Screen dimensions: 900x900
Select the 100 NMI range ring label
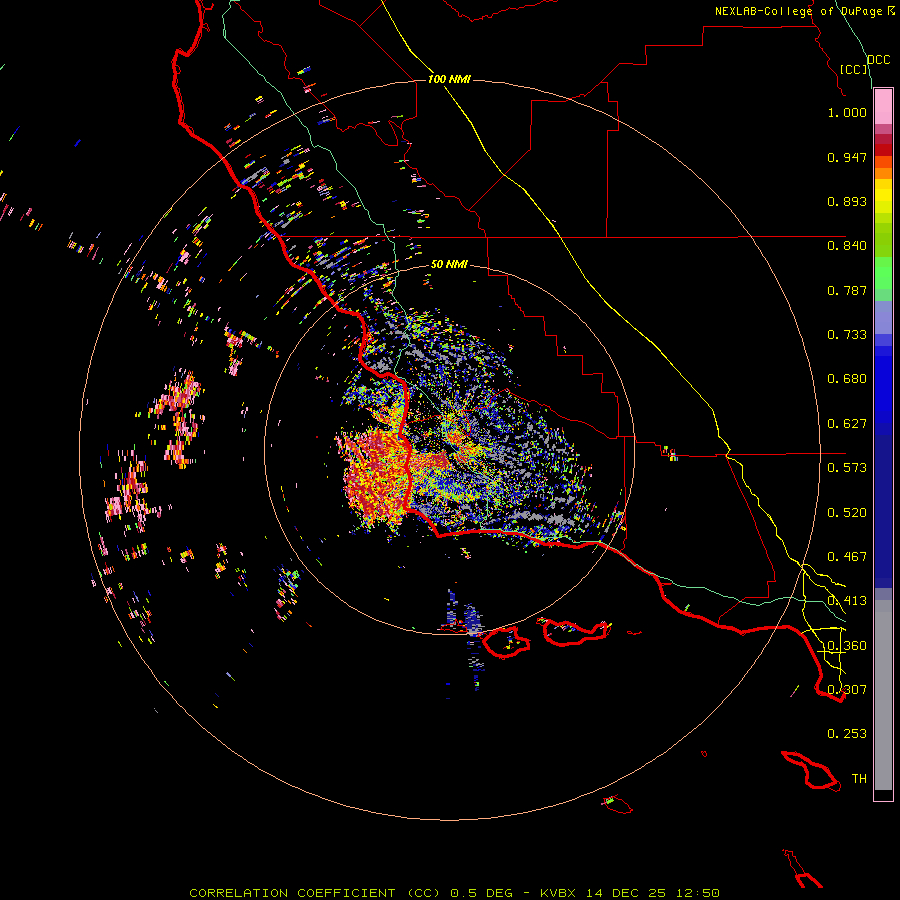click(x=449, y=79)
